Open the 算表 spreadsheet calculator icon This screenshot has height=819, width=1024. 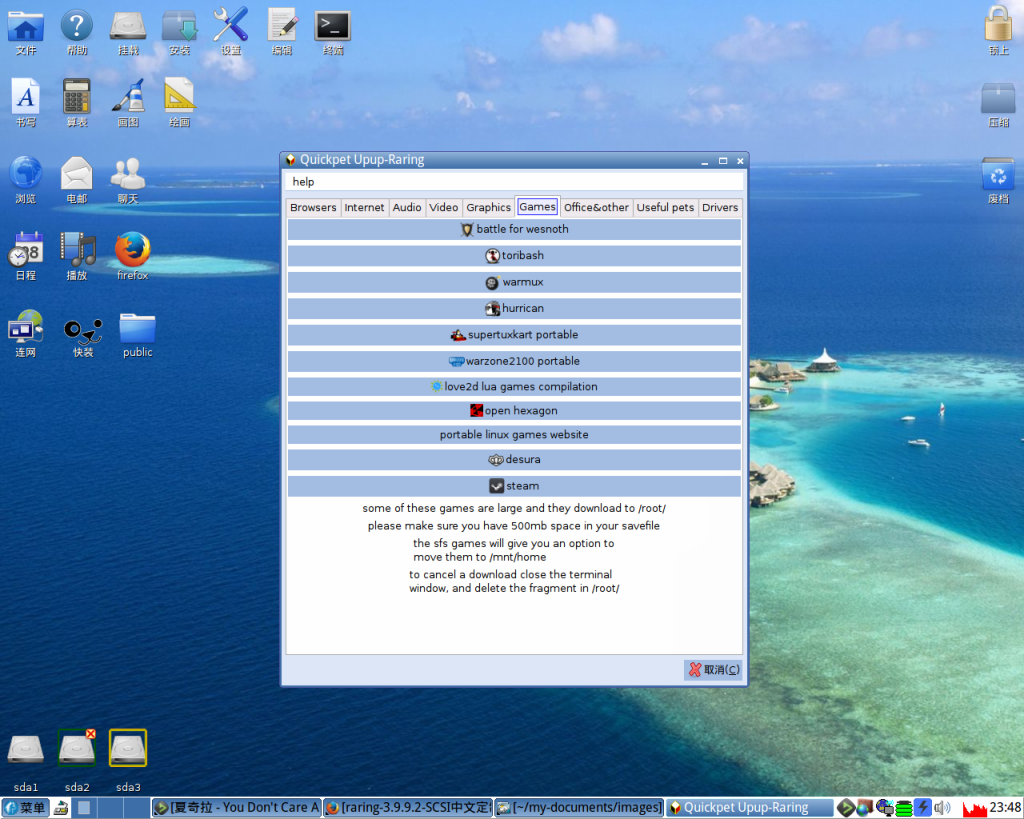(x=76, y=97)
